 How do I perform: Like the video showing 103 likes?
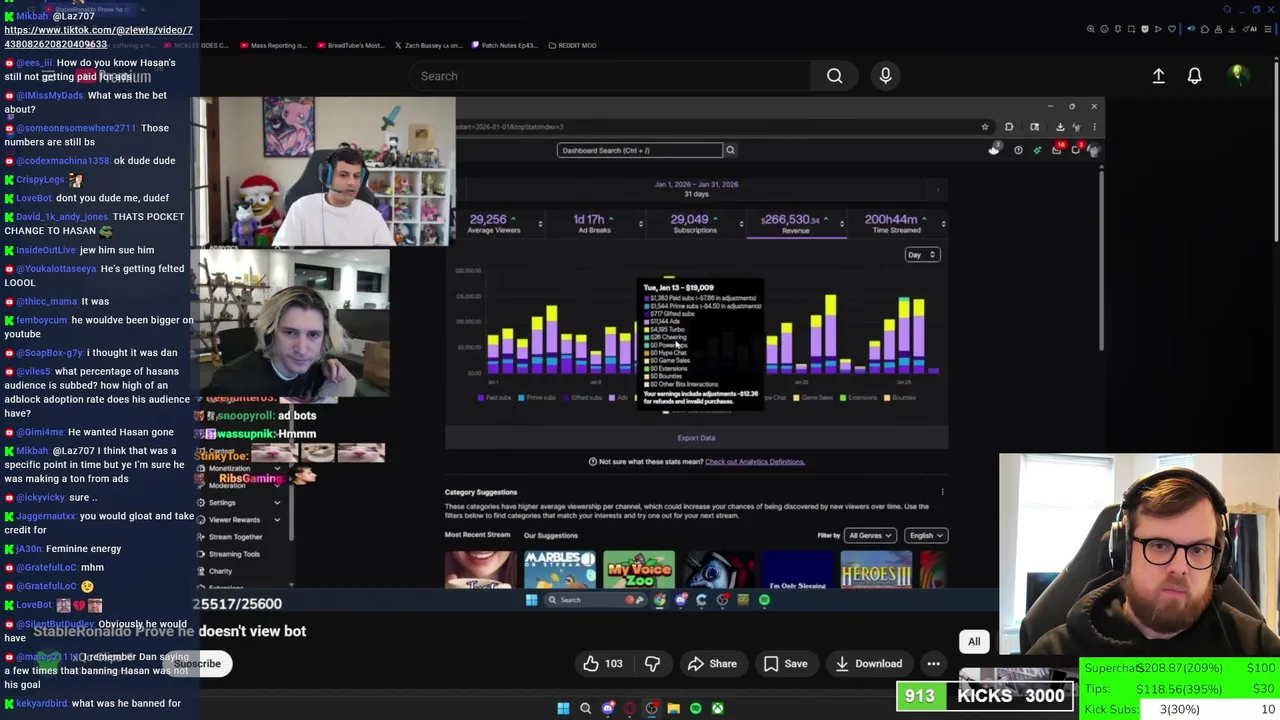coord(603,664)
